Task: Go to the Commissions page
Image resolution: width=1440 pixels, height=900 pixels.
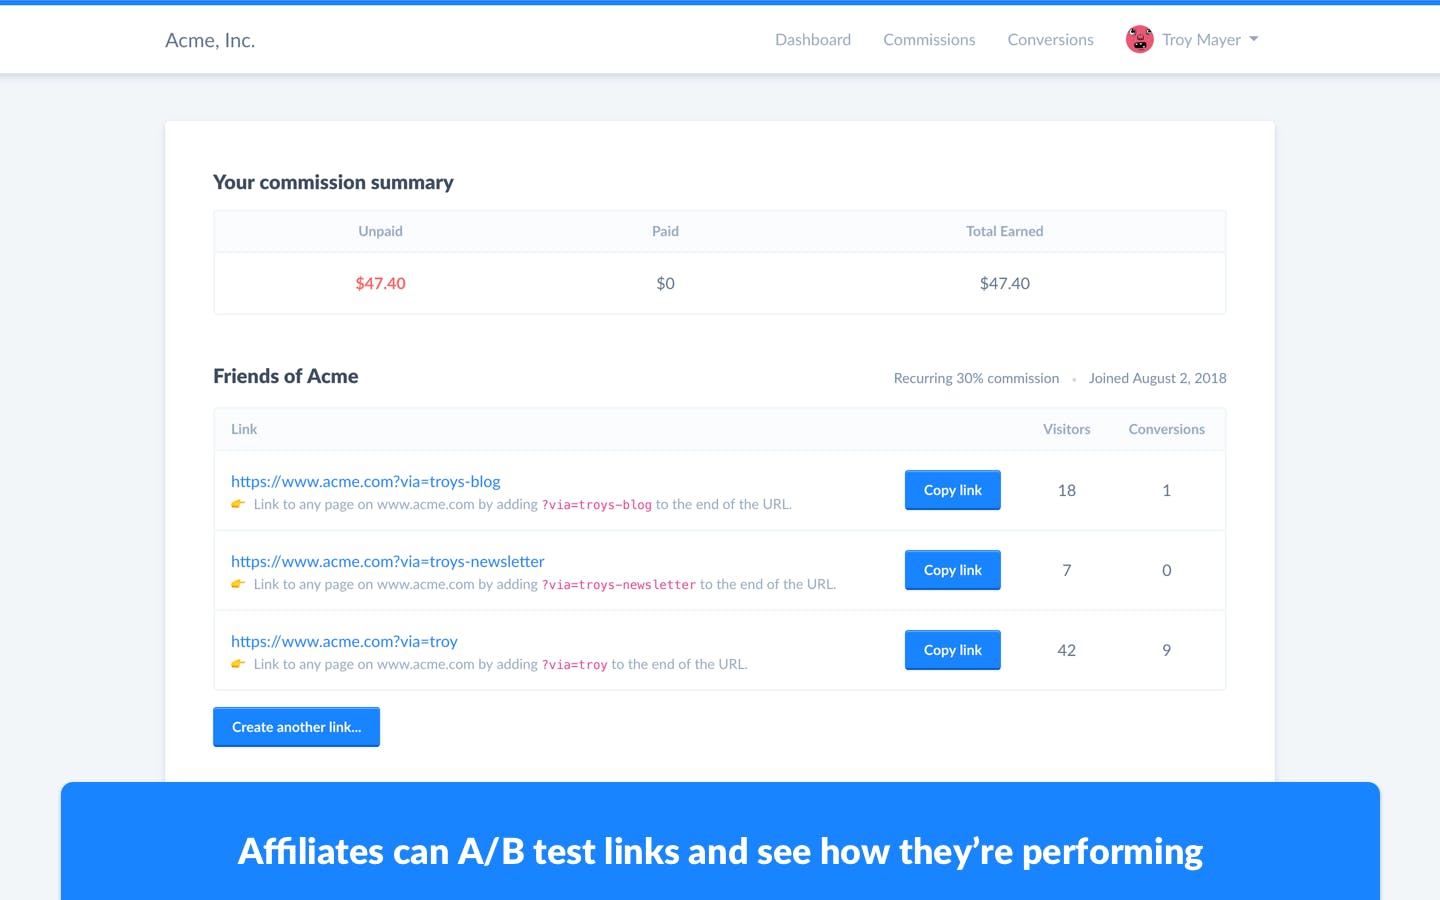Action: (x=929, y=40)
